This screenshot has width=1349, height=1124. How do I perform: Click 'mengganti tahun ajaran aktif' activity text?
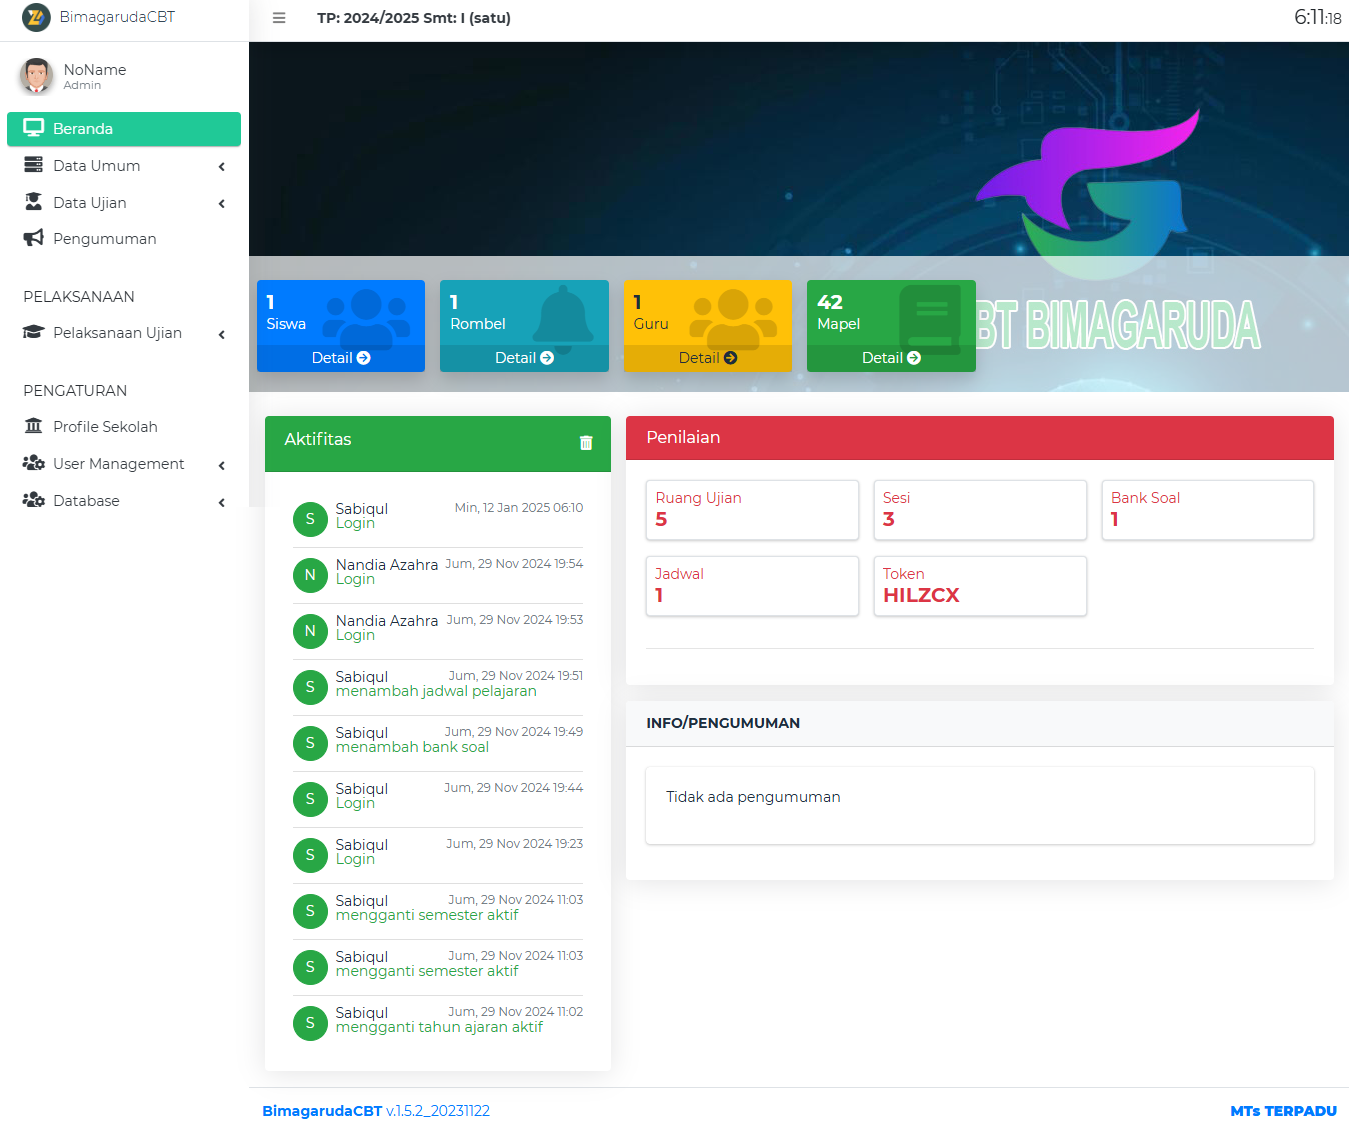coord(439,1028)
